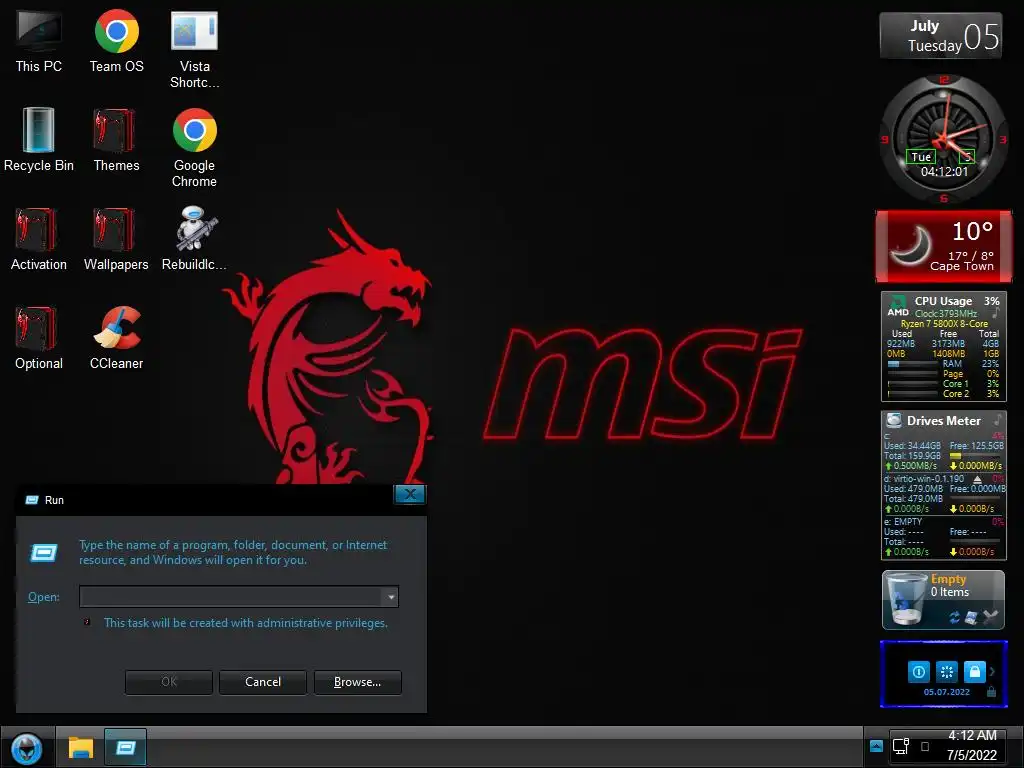Click Cancel in the Run dialog
The image size is (1024, 768).
(x=263, y=682)
